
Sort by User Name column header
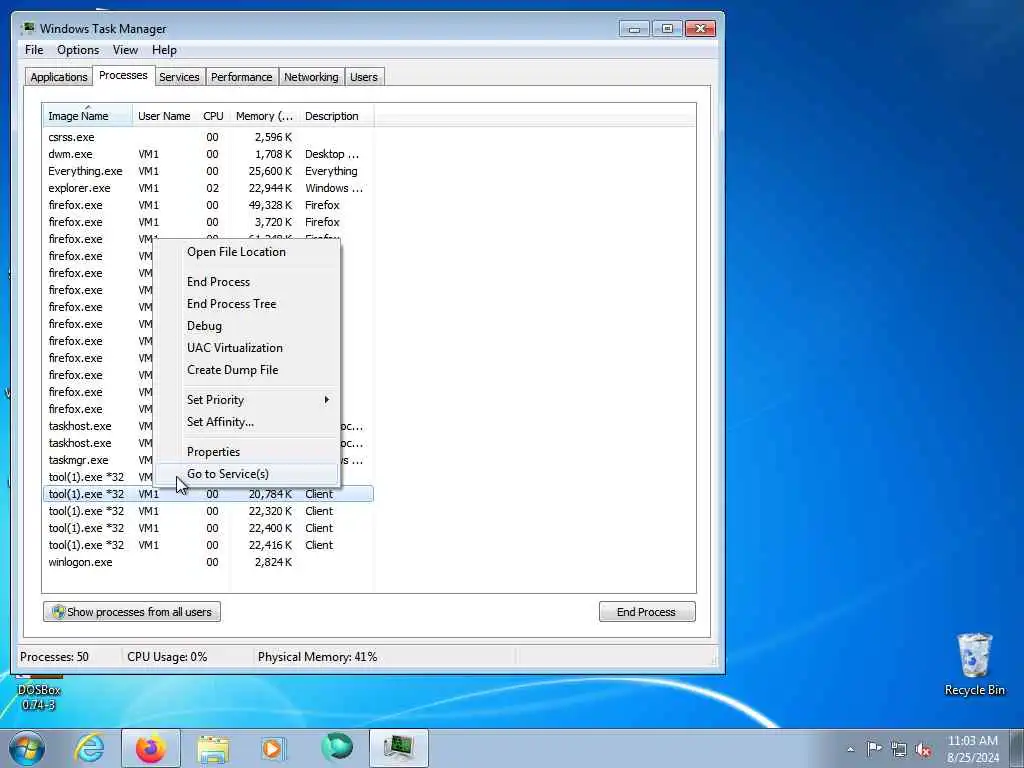(164, 116)
